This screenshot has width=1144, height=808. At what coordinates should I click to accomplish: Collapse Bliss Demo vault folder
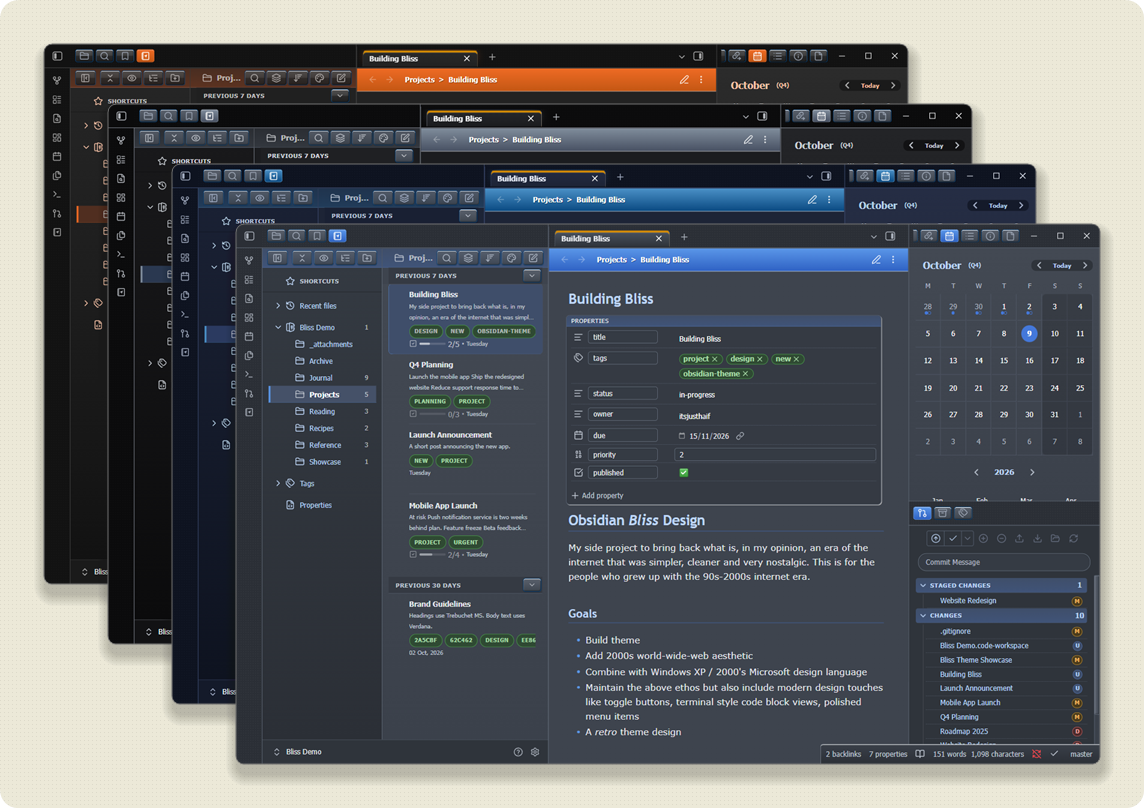[x=278, y=327]
